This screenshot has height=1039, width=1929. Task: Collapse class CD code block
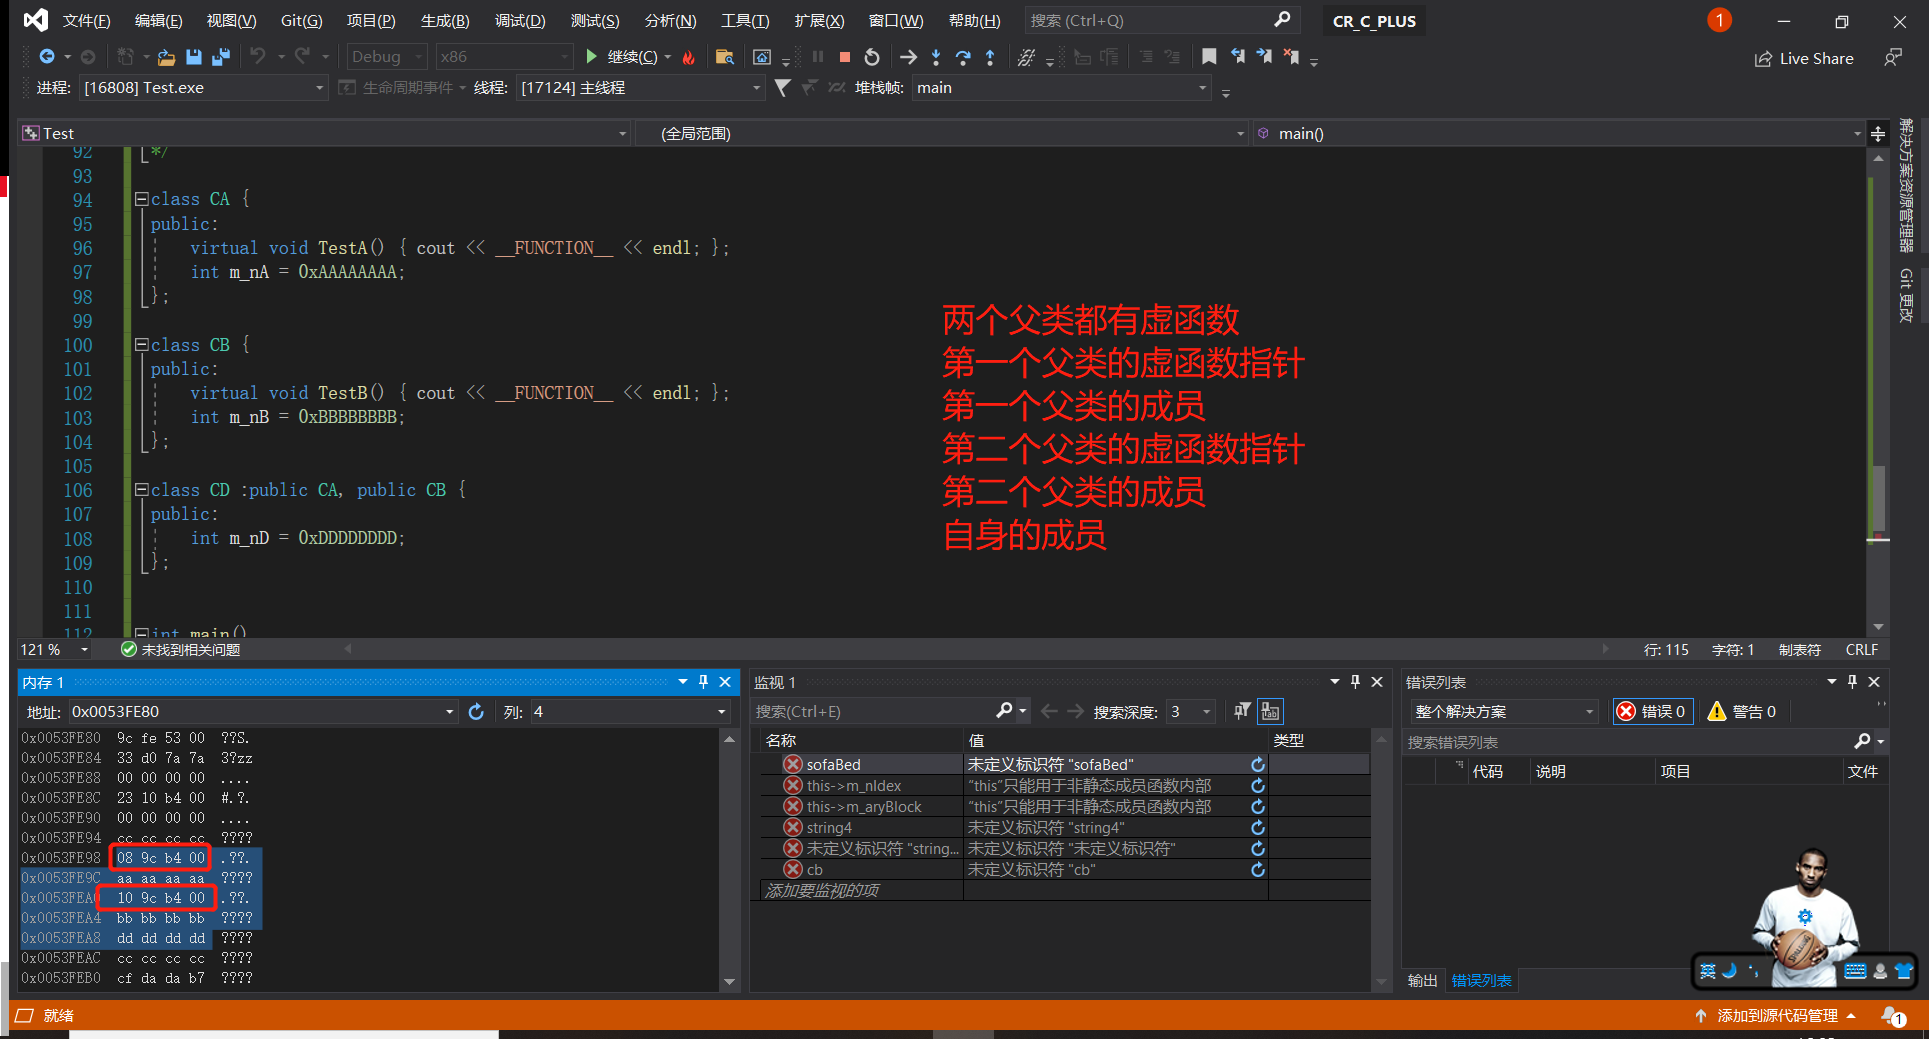(x=142, y=490)
